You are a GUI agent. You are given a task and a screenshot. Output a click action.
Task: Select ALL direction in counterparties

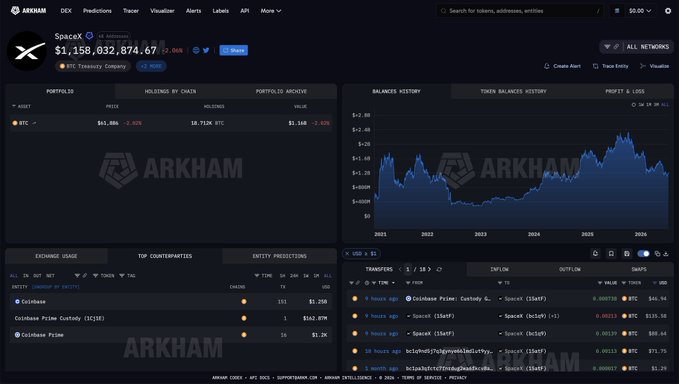click(14, 275)
